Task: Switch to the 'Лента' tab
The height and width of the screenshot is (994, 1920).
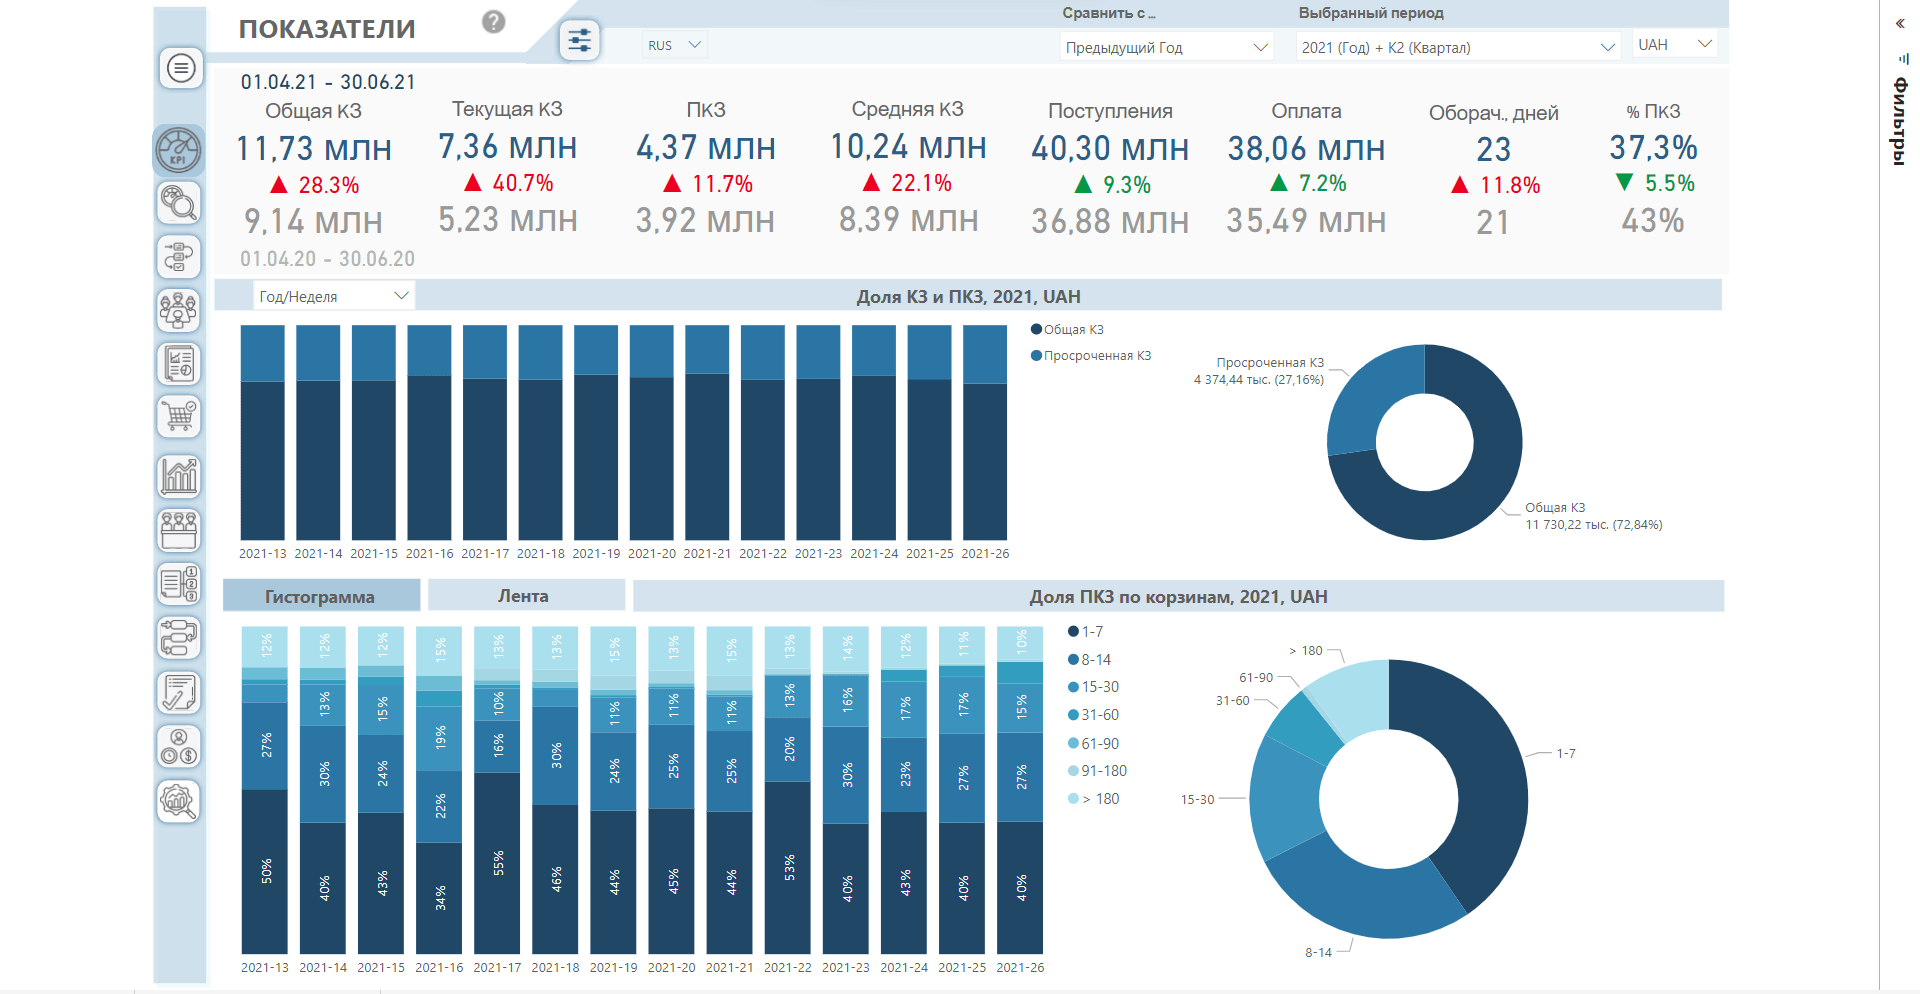Action: pos(524,596)
